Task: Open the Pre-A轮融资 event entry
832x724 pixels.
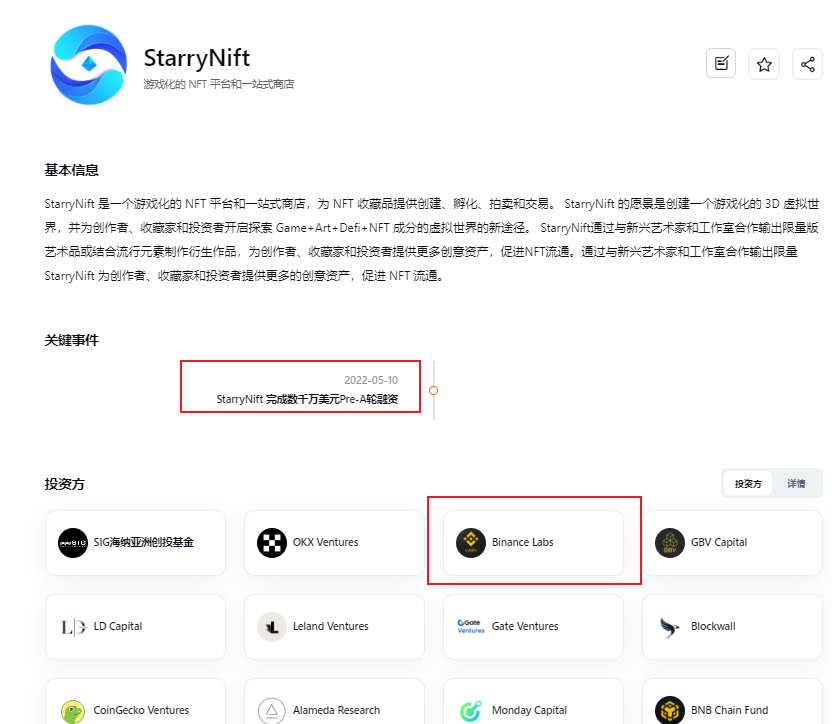Action: point(307,399)
